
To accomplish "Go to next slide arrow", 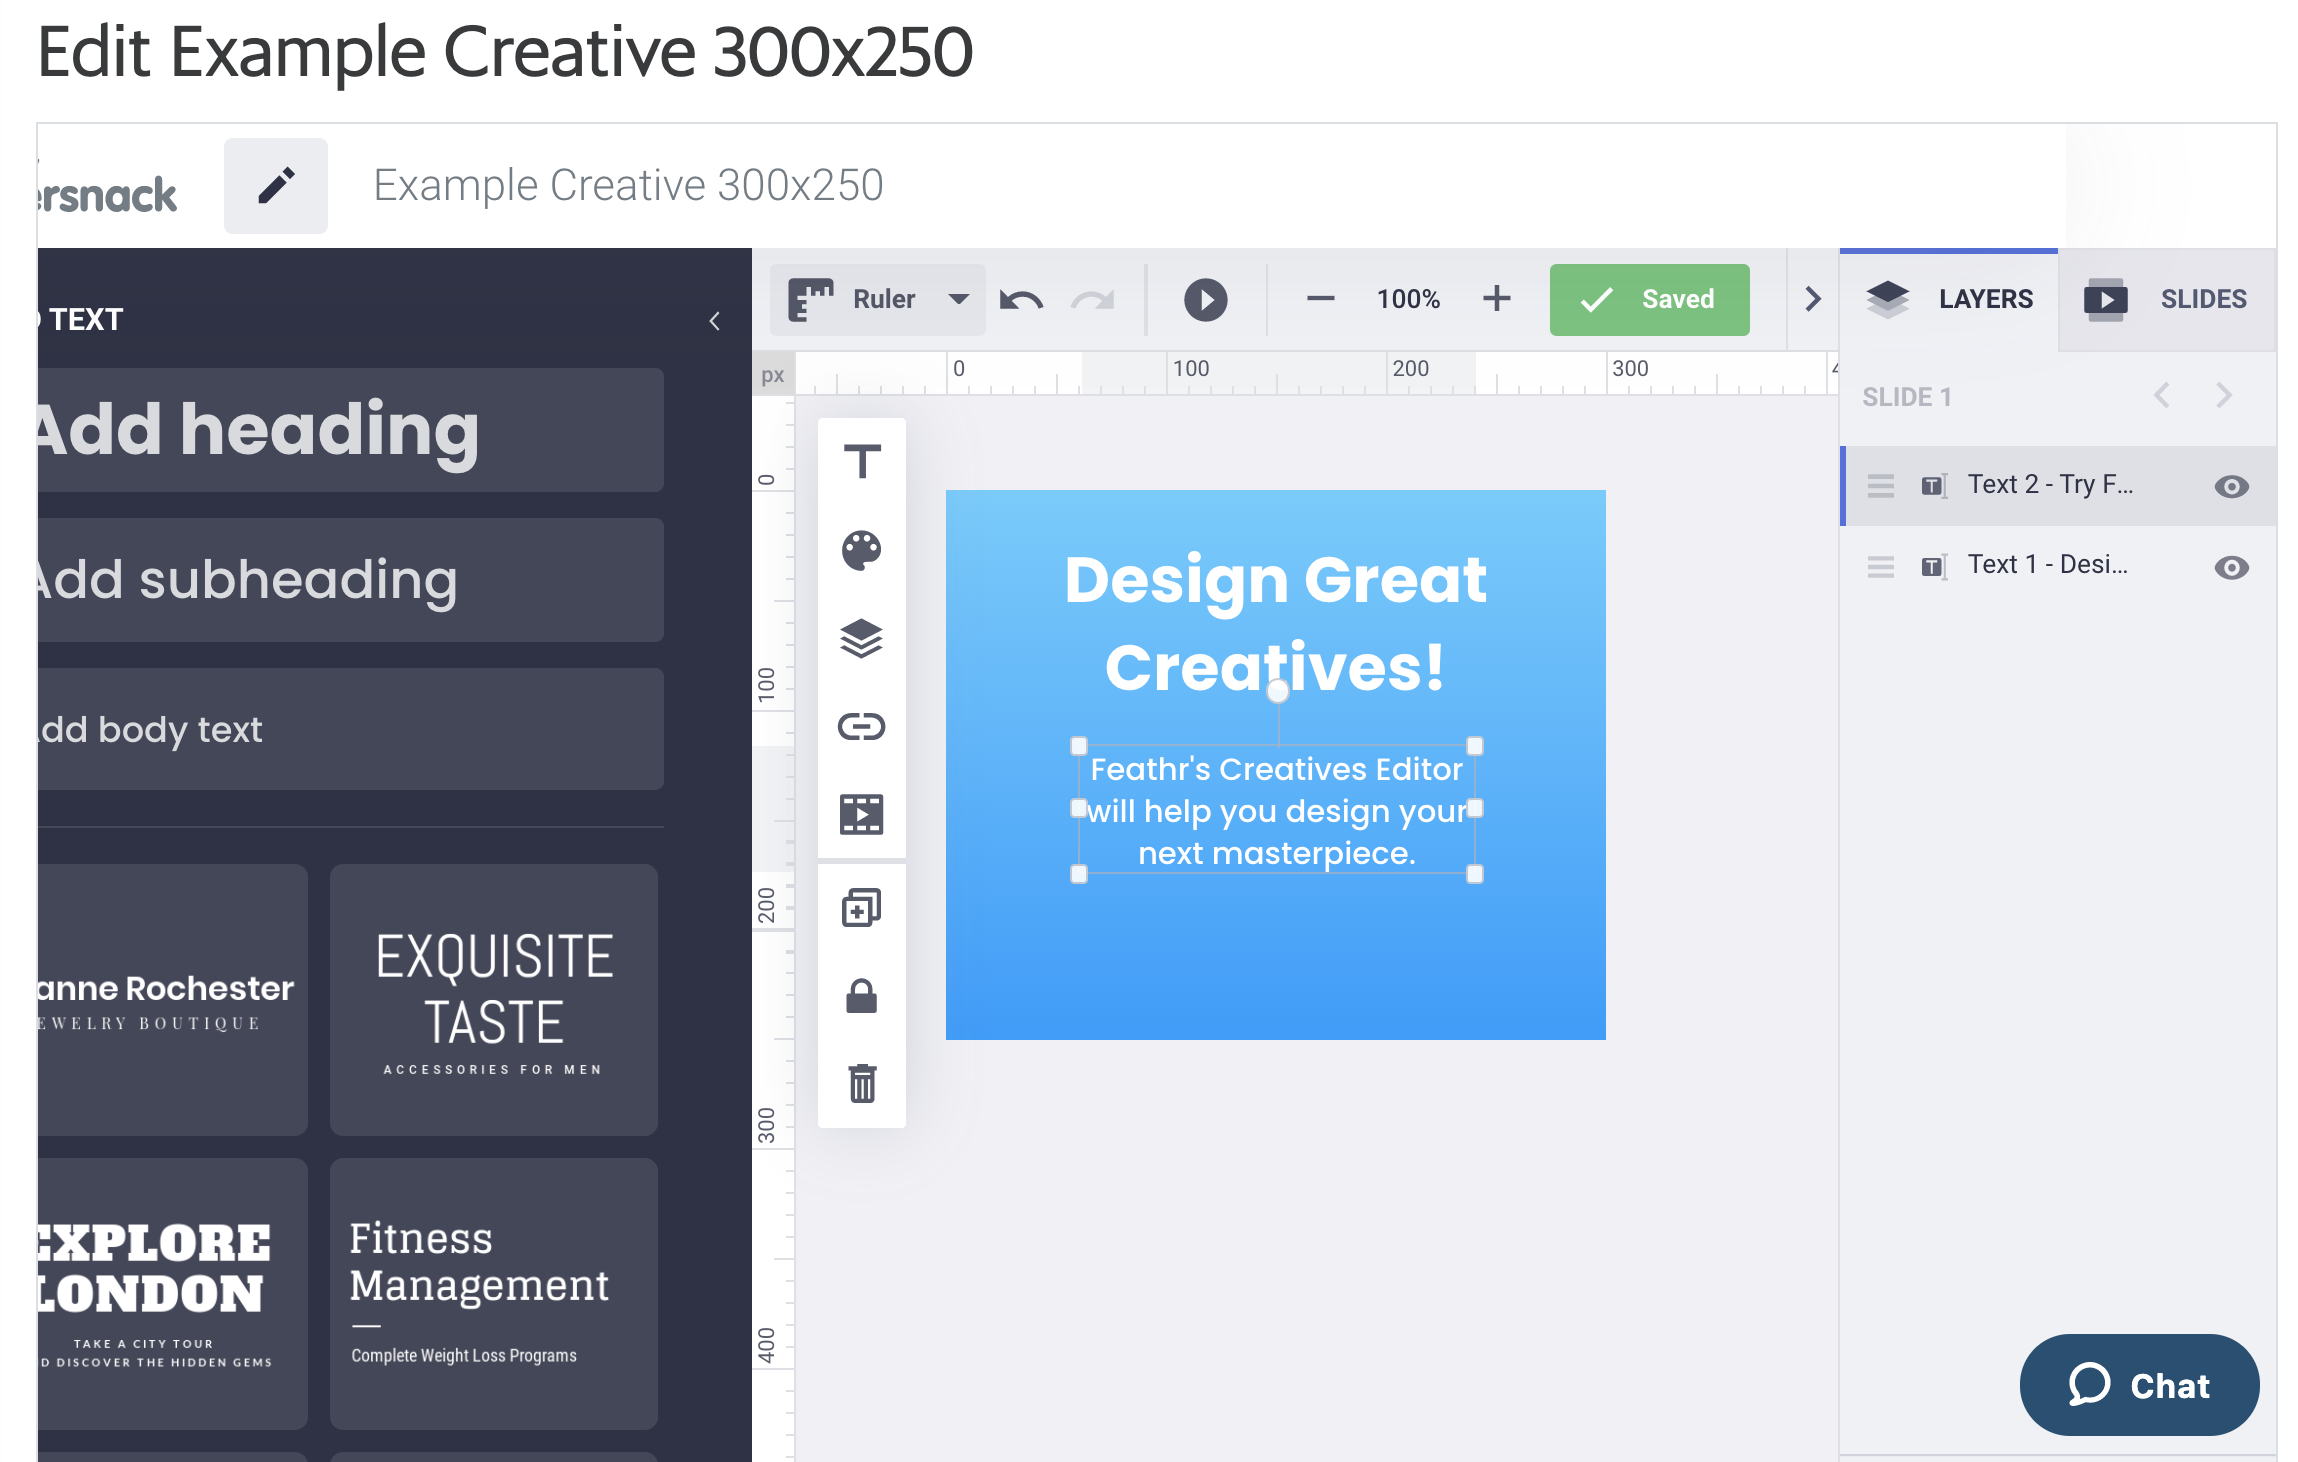I will pos(2224,396).
